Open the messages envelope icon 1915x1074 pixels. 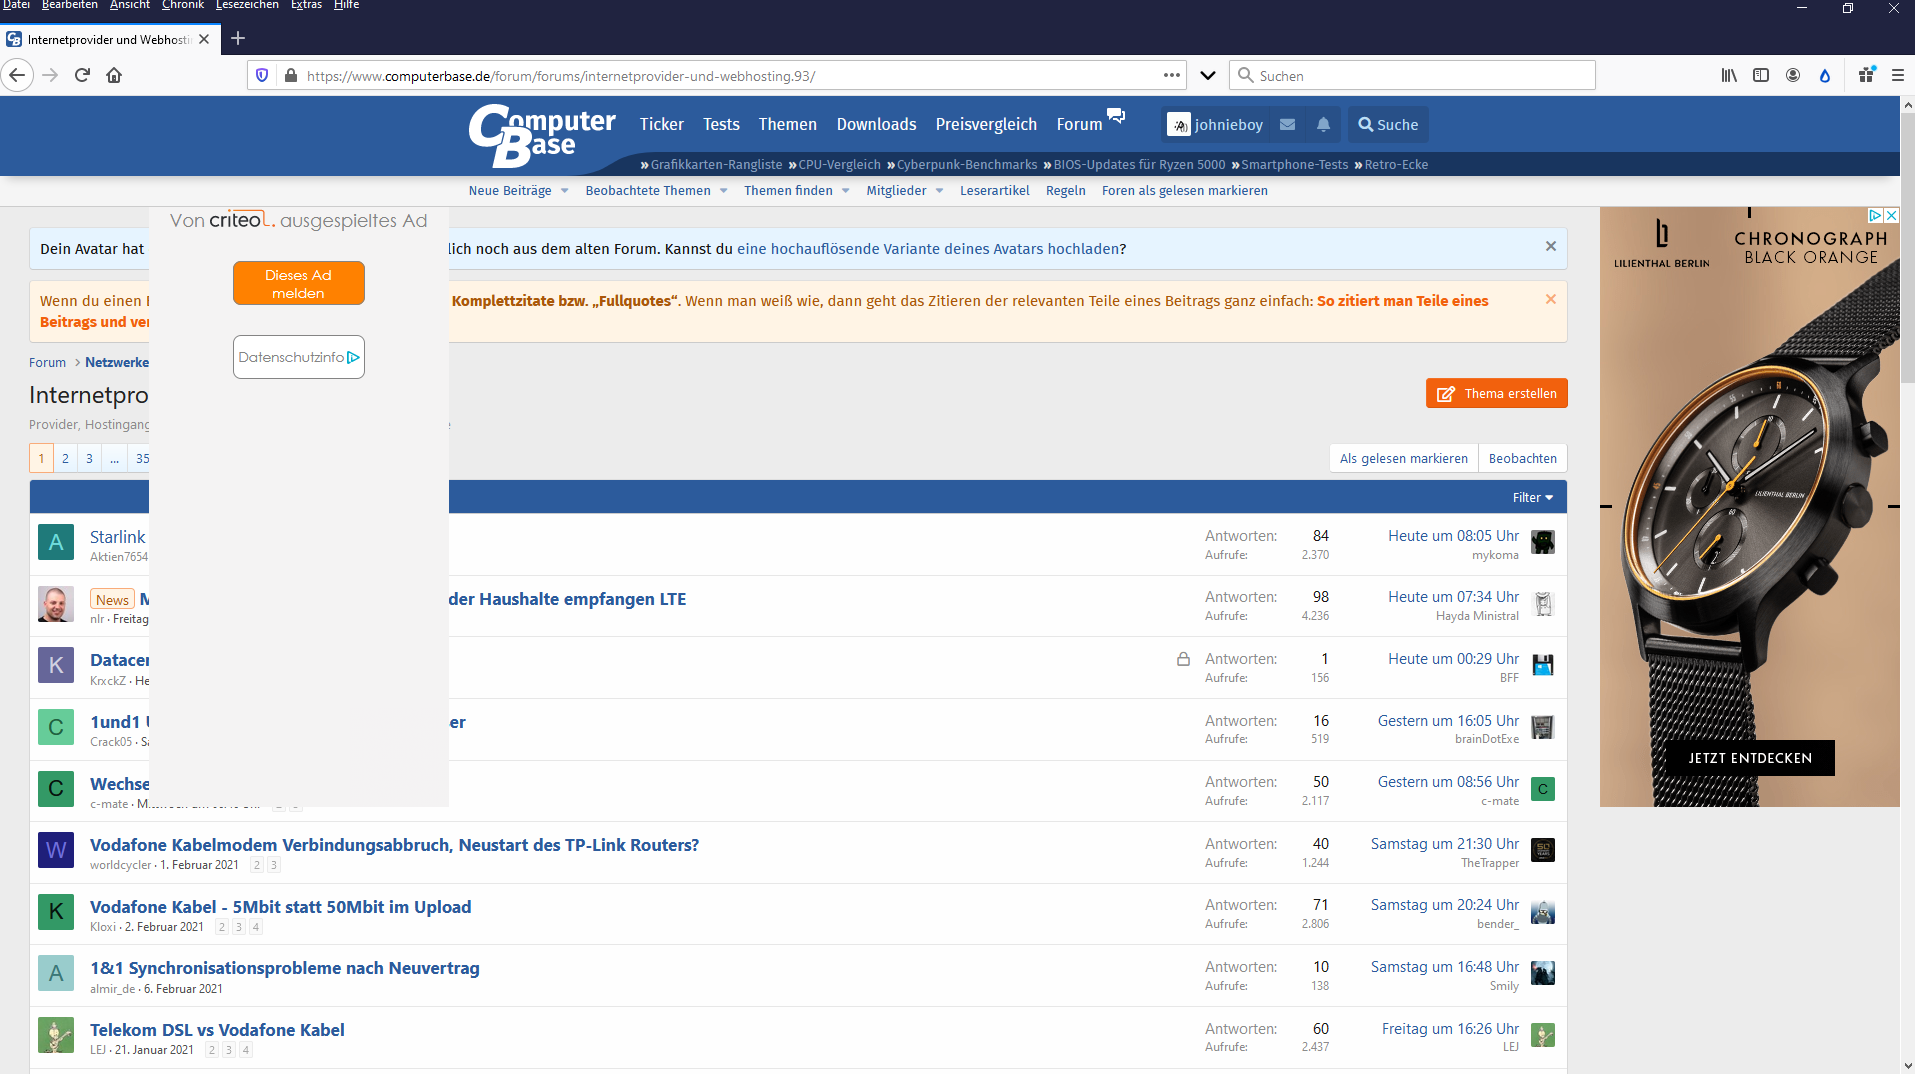tap(1288, 125)
